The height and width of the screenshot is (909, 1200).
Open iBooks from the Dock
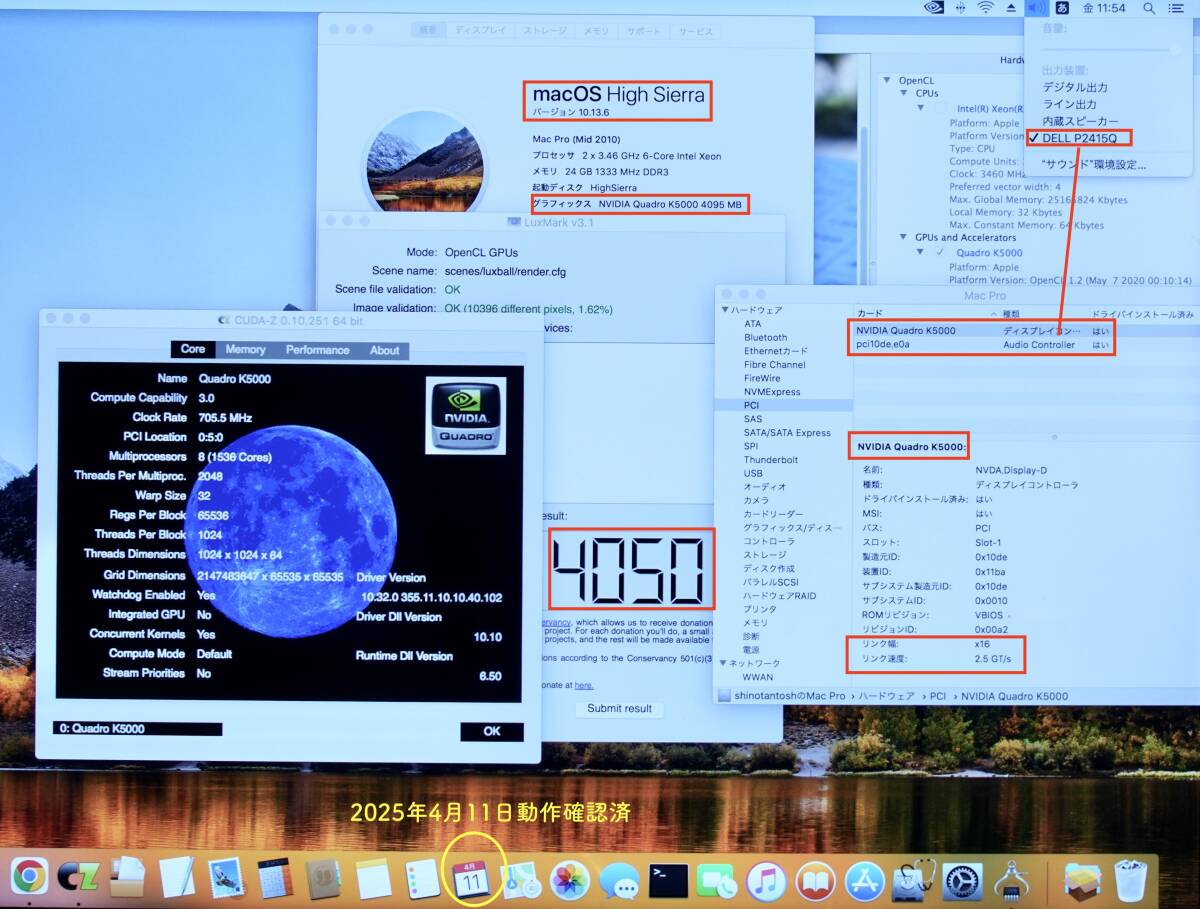pyautogui.click(x=815, y=880)
